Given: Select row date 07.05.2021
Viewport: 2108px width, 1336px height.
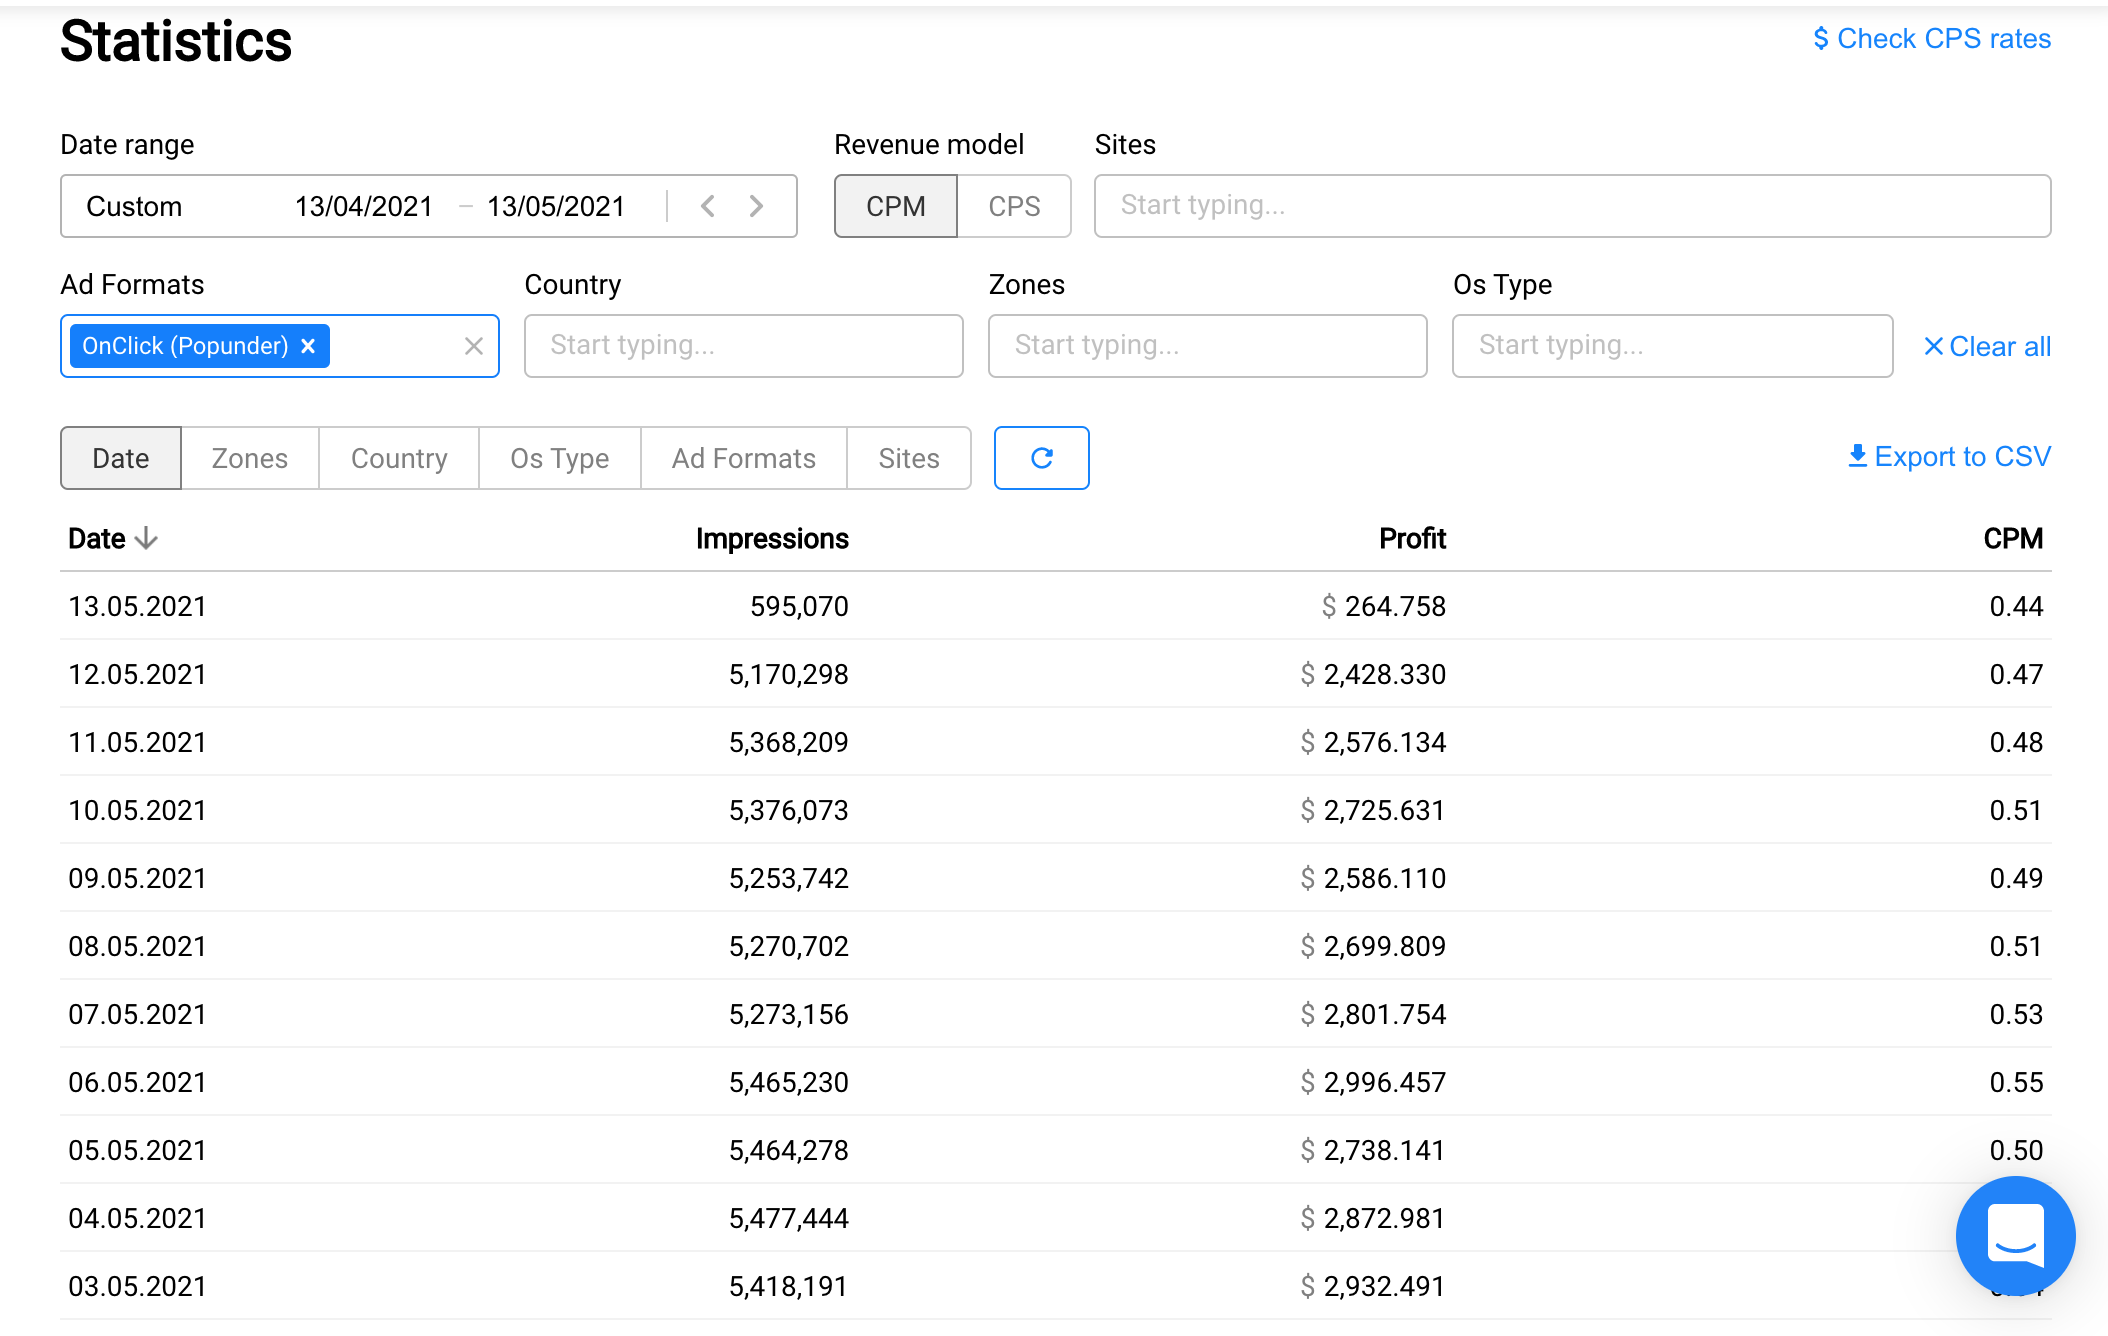Looking at the screenshot, I should coord(137,1015).
